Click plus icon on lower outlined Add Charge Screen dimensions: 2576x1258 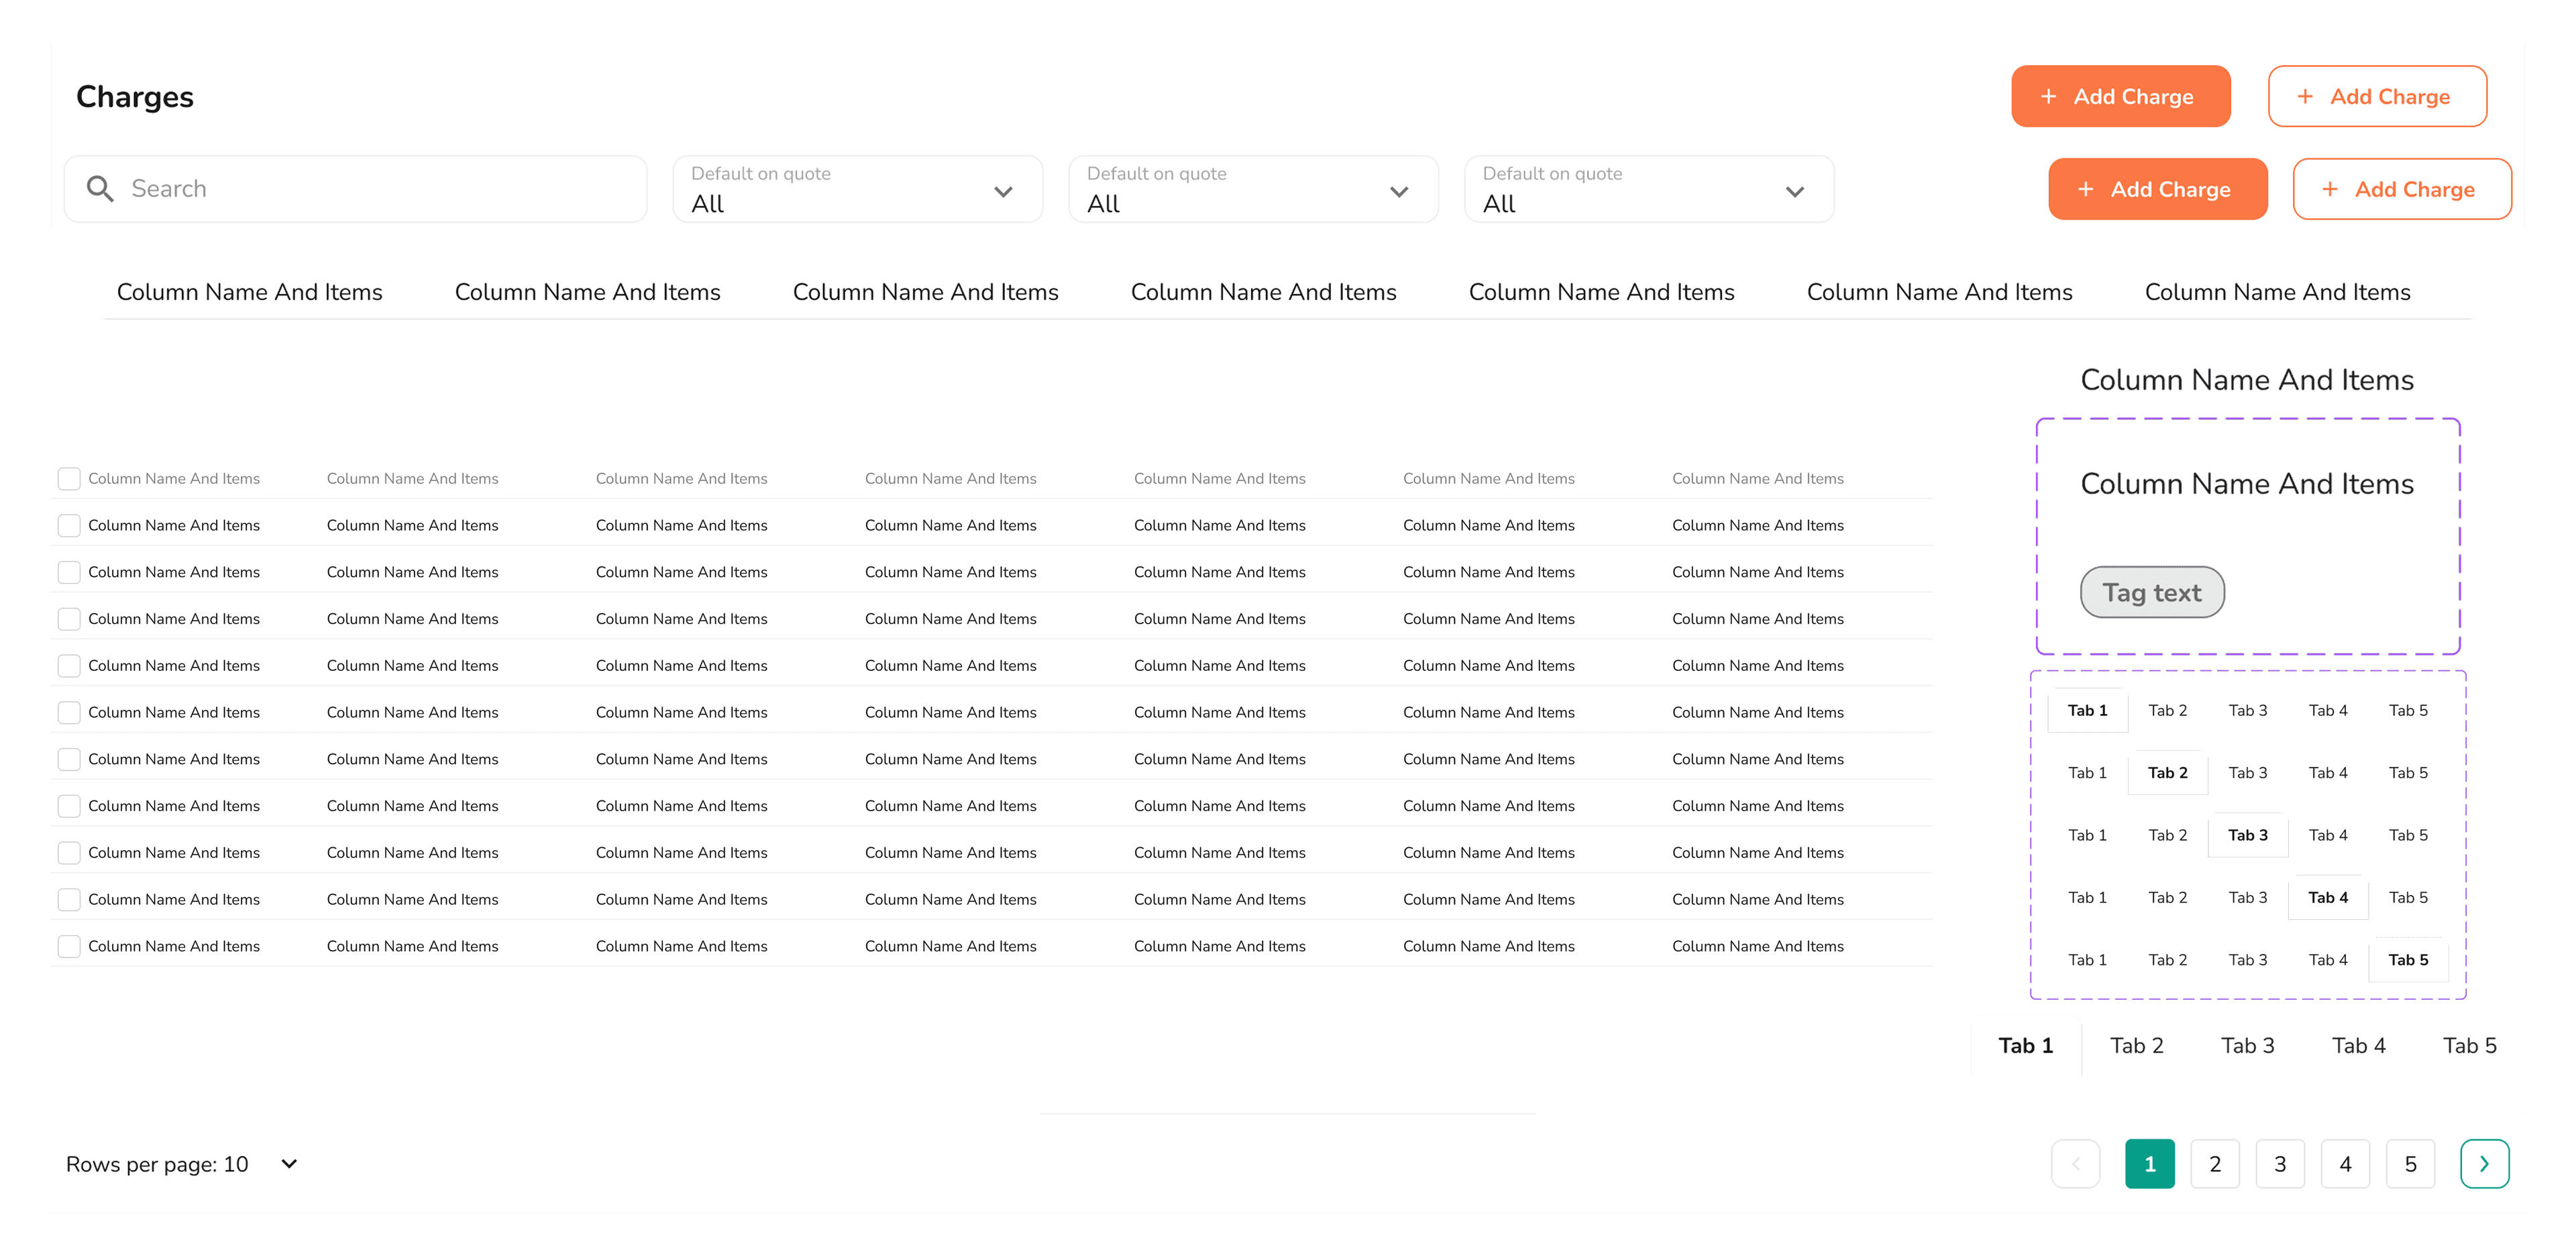tap(2329, 190)
